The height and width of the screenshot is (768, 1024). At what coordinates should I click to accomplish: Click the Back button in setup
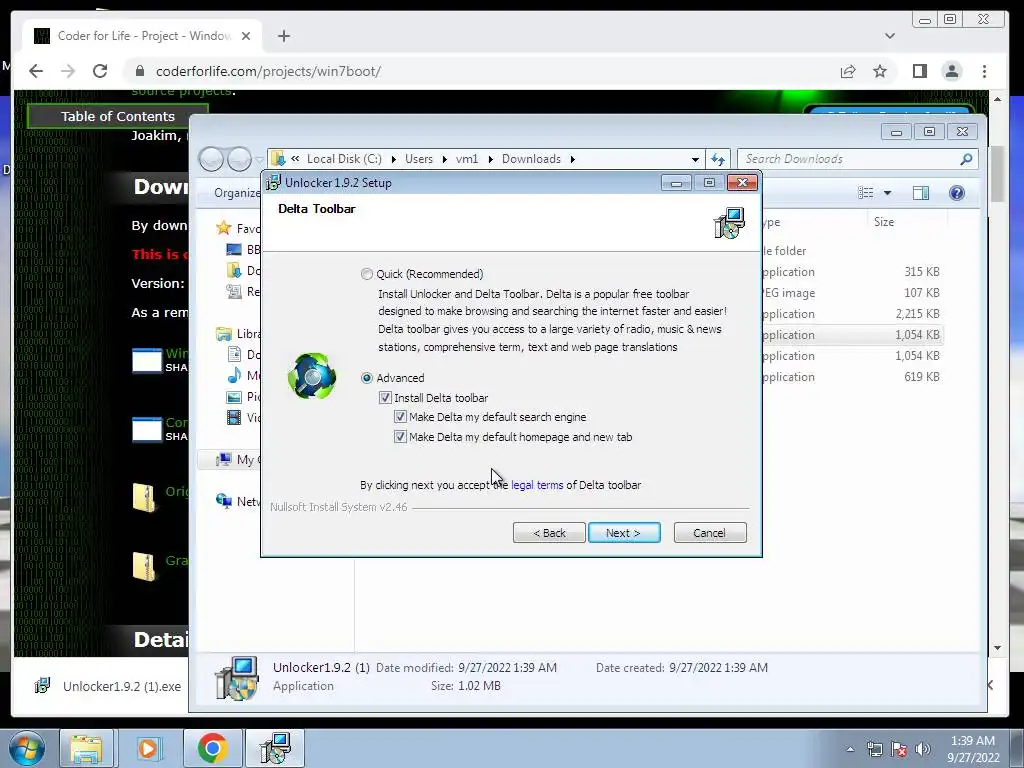pos(549,533)
